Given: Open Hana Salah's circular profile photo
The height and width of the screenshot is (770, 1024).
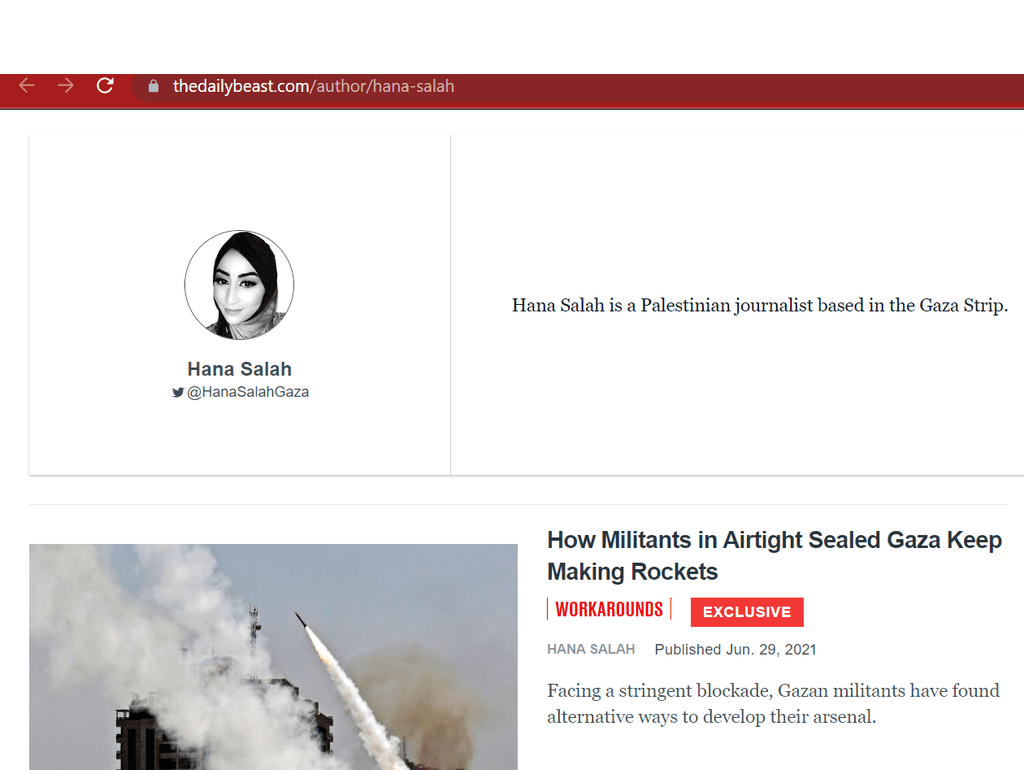Looking at the screenshot, I should [x=239, y=285].
